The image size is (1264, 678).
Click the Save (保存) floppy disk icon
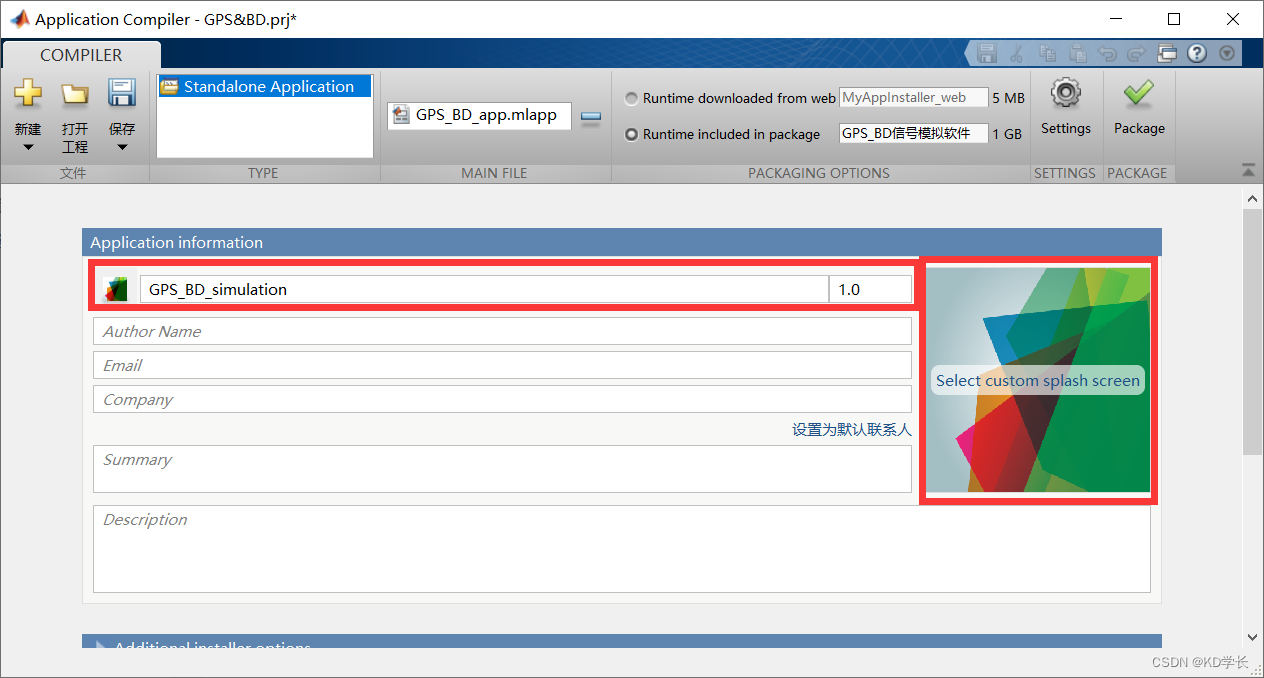[x=122, y=94]
